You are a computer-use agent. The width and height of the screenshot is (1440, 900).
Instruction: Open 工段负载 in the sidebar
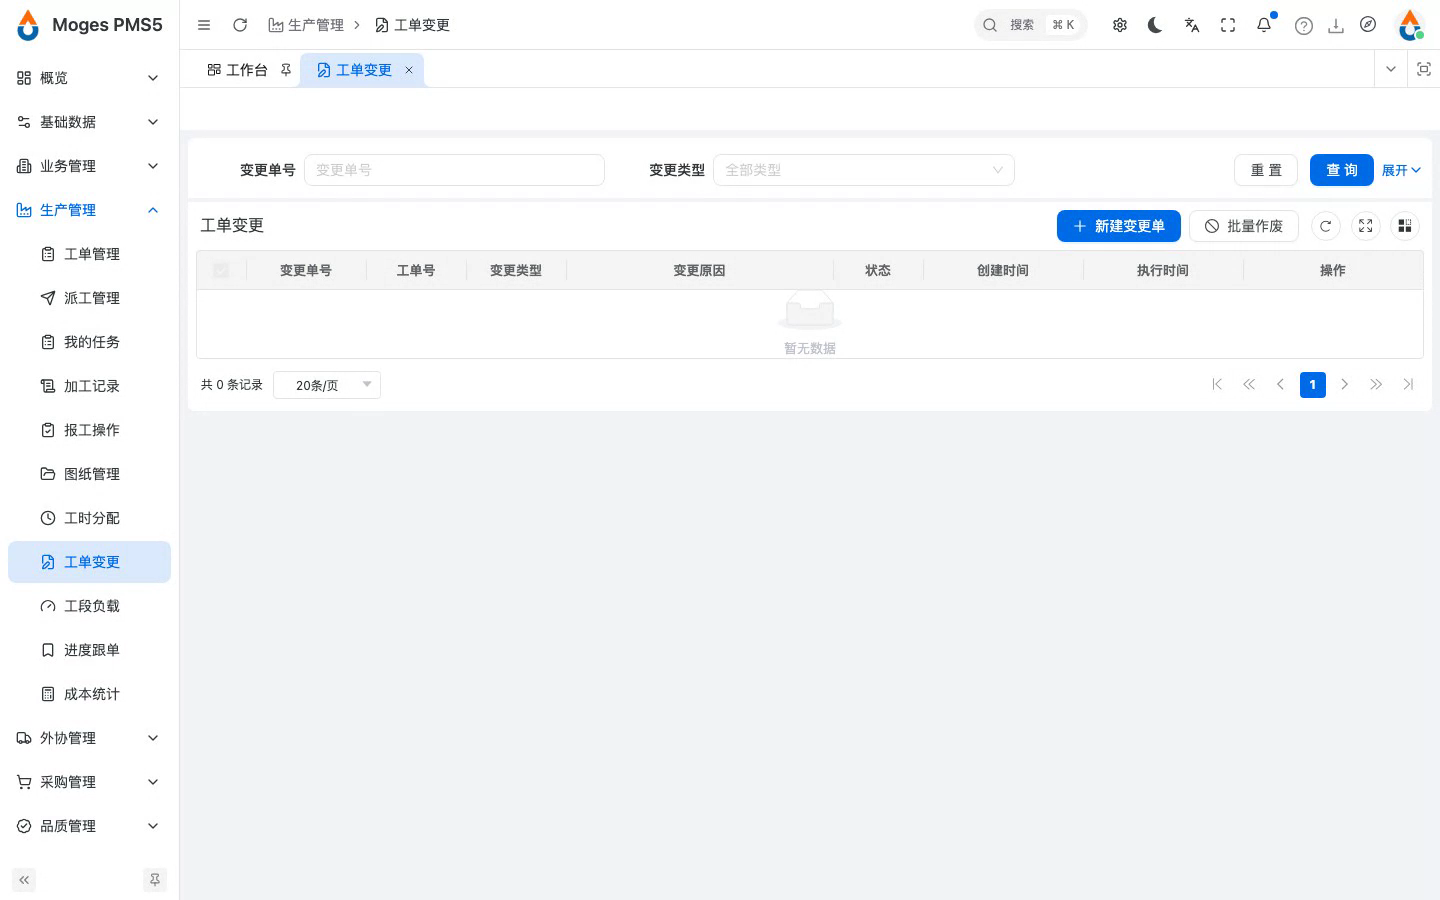89,606
